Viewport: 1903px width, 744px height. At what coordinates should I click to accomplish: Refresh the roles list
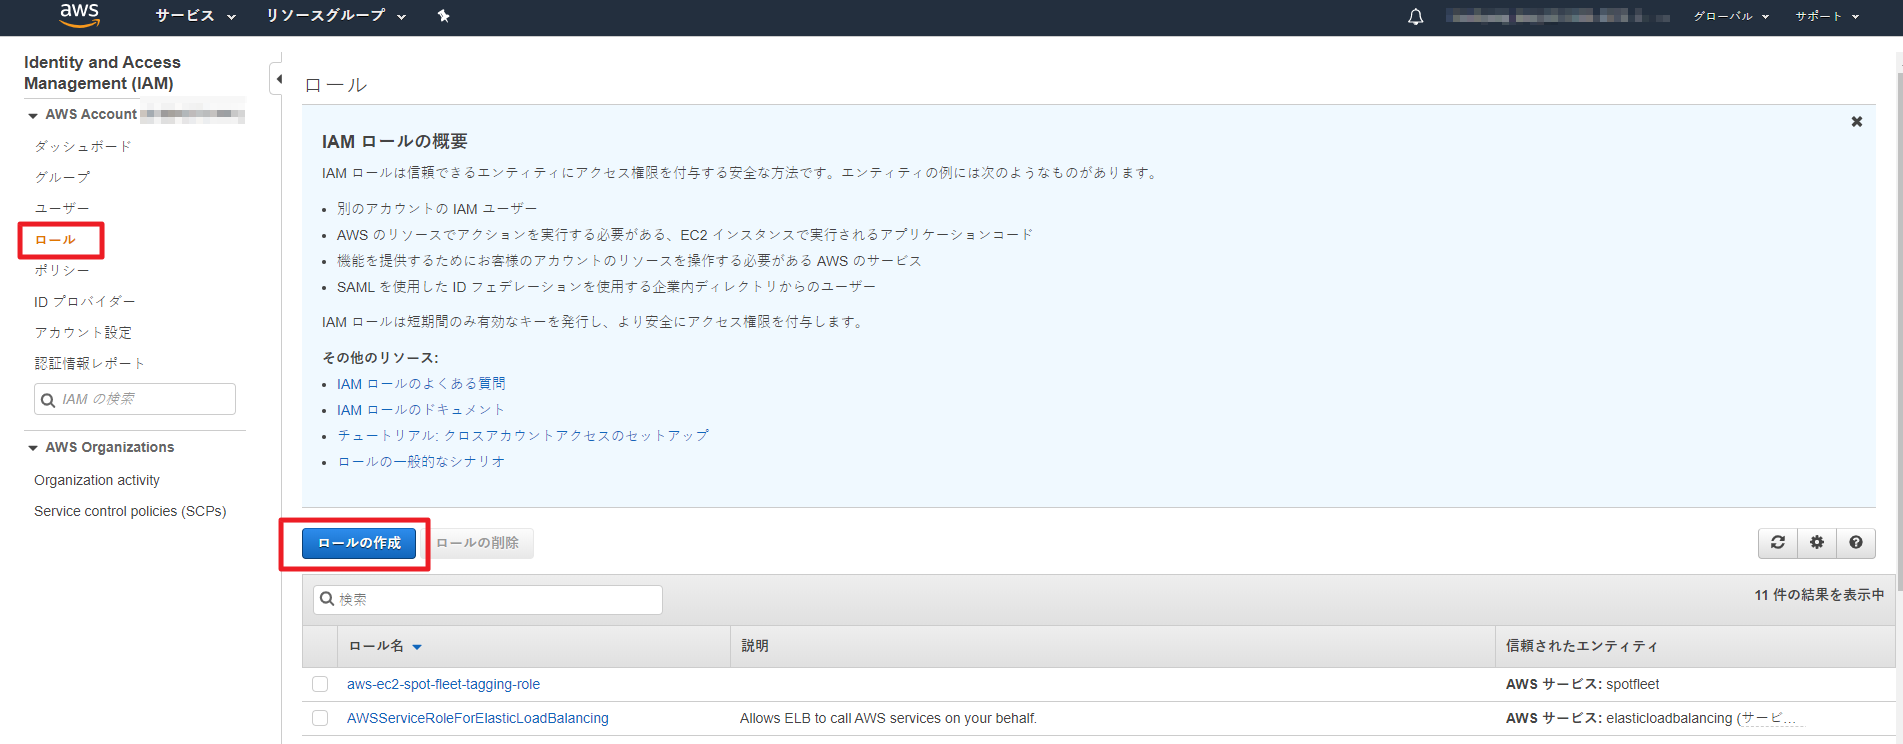tap(1777, 543)
